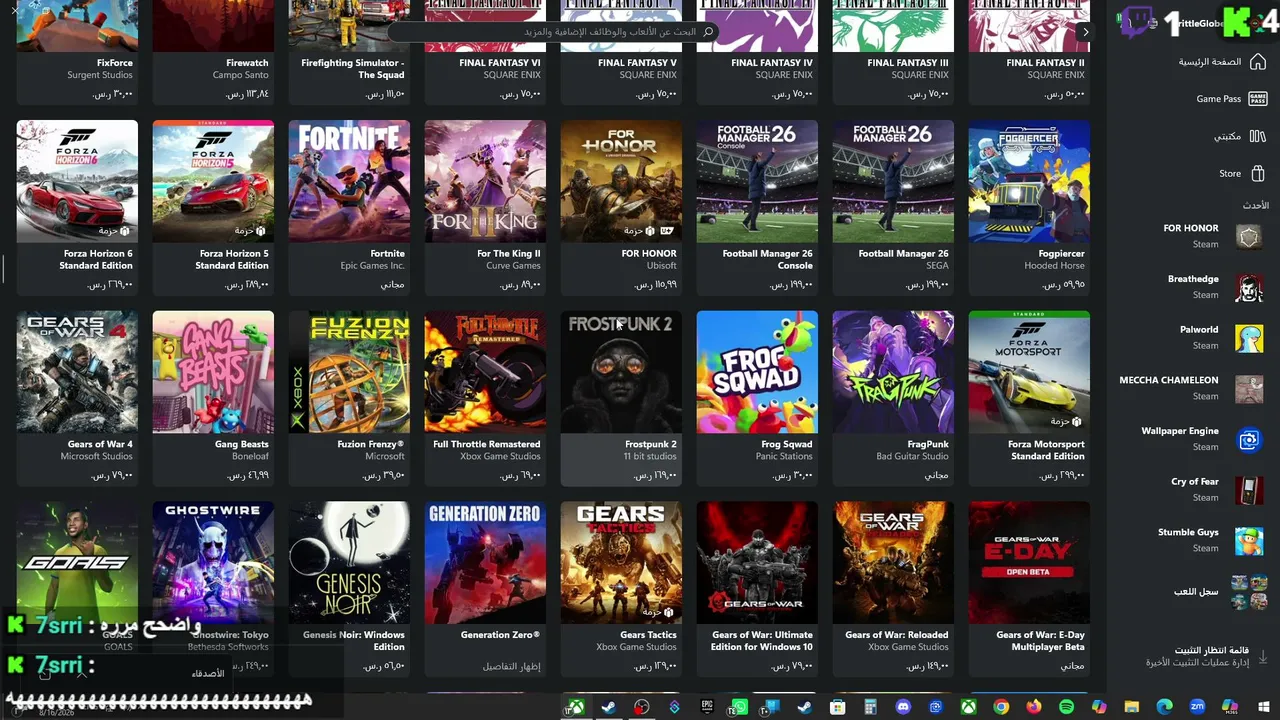Open the FINAL FANTASY IV card

(x=757, y=50)
